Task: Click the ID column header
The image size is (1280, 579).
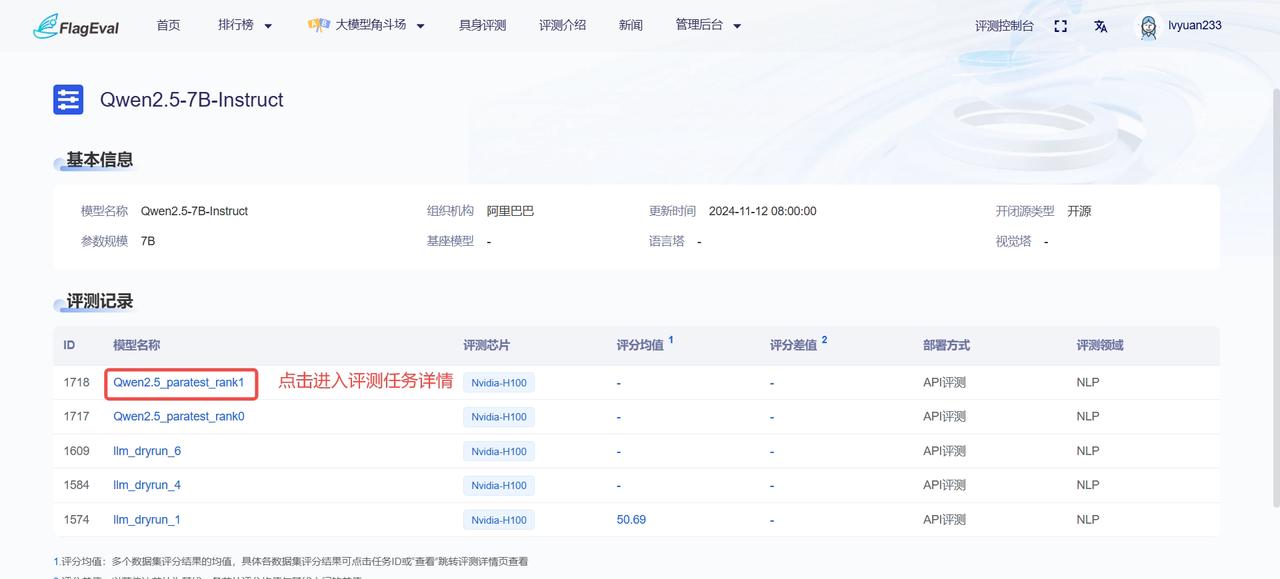Action: point(69,345)
